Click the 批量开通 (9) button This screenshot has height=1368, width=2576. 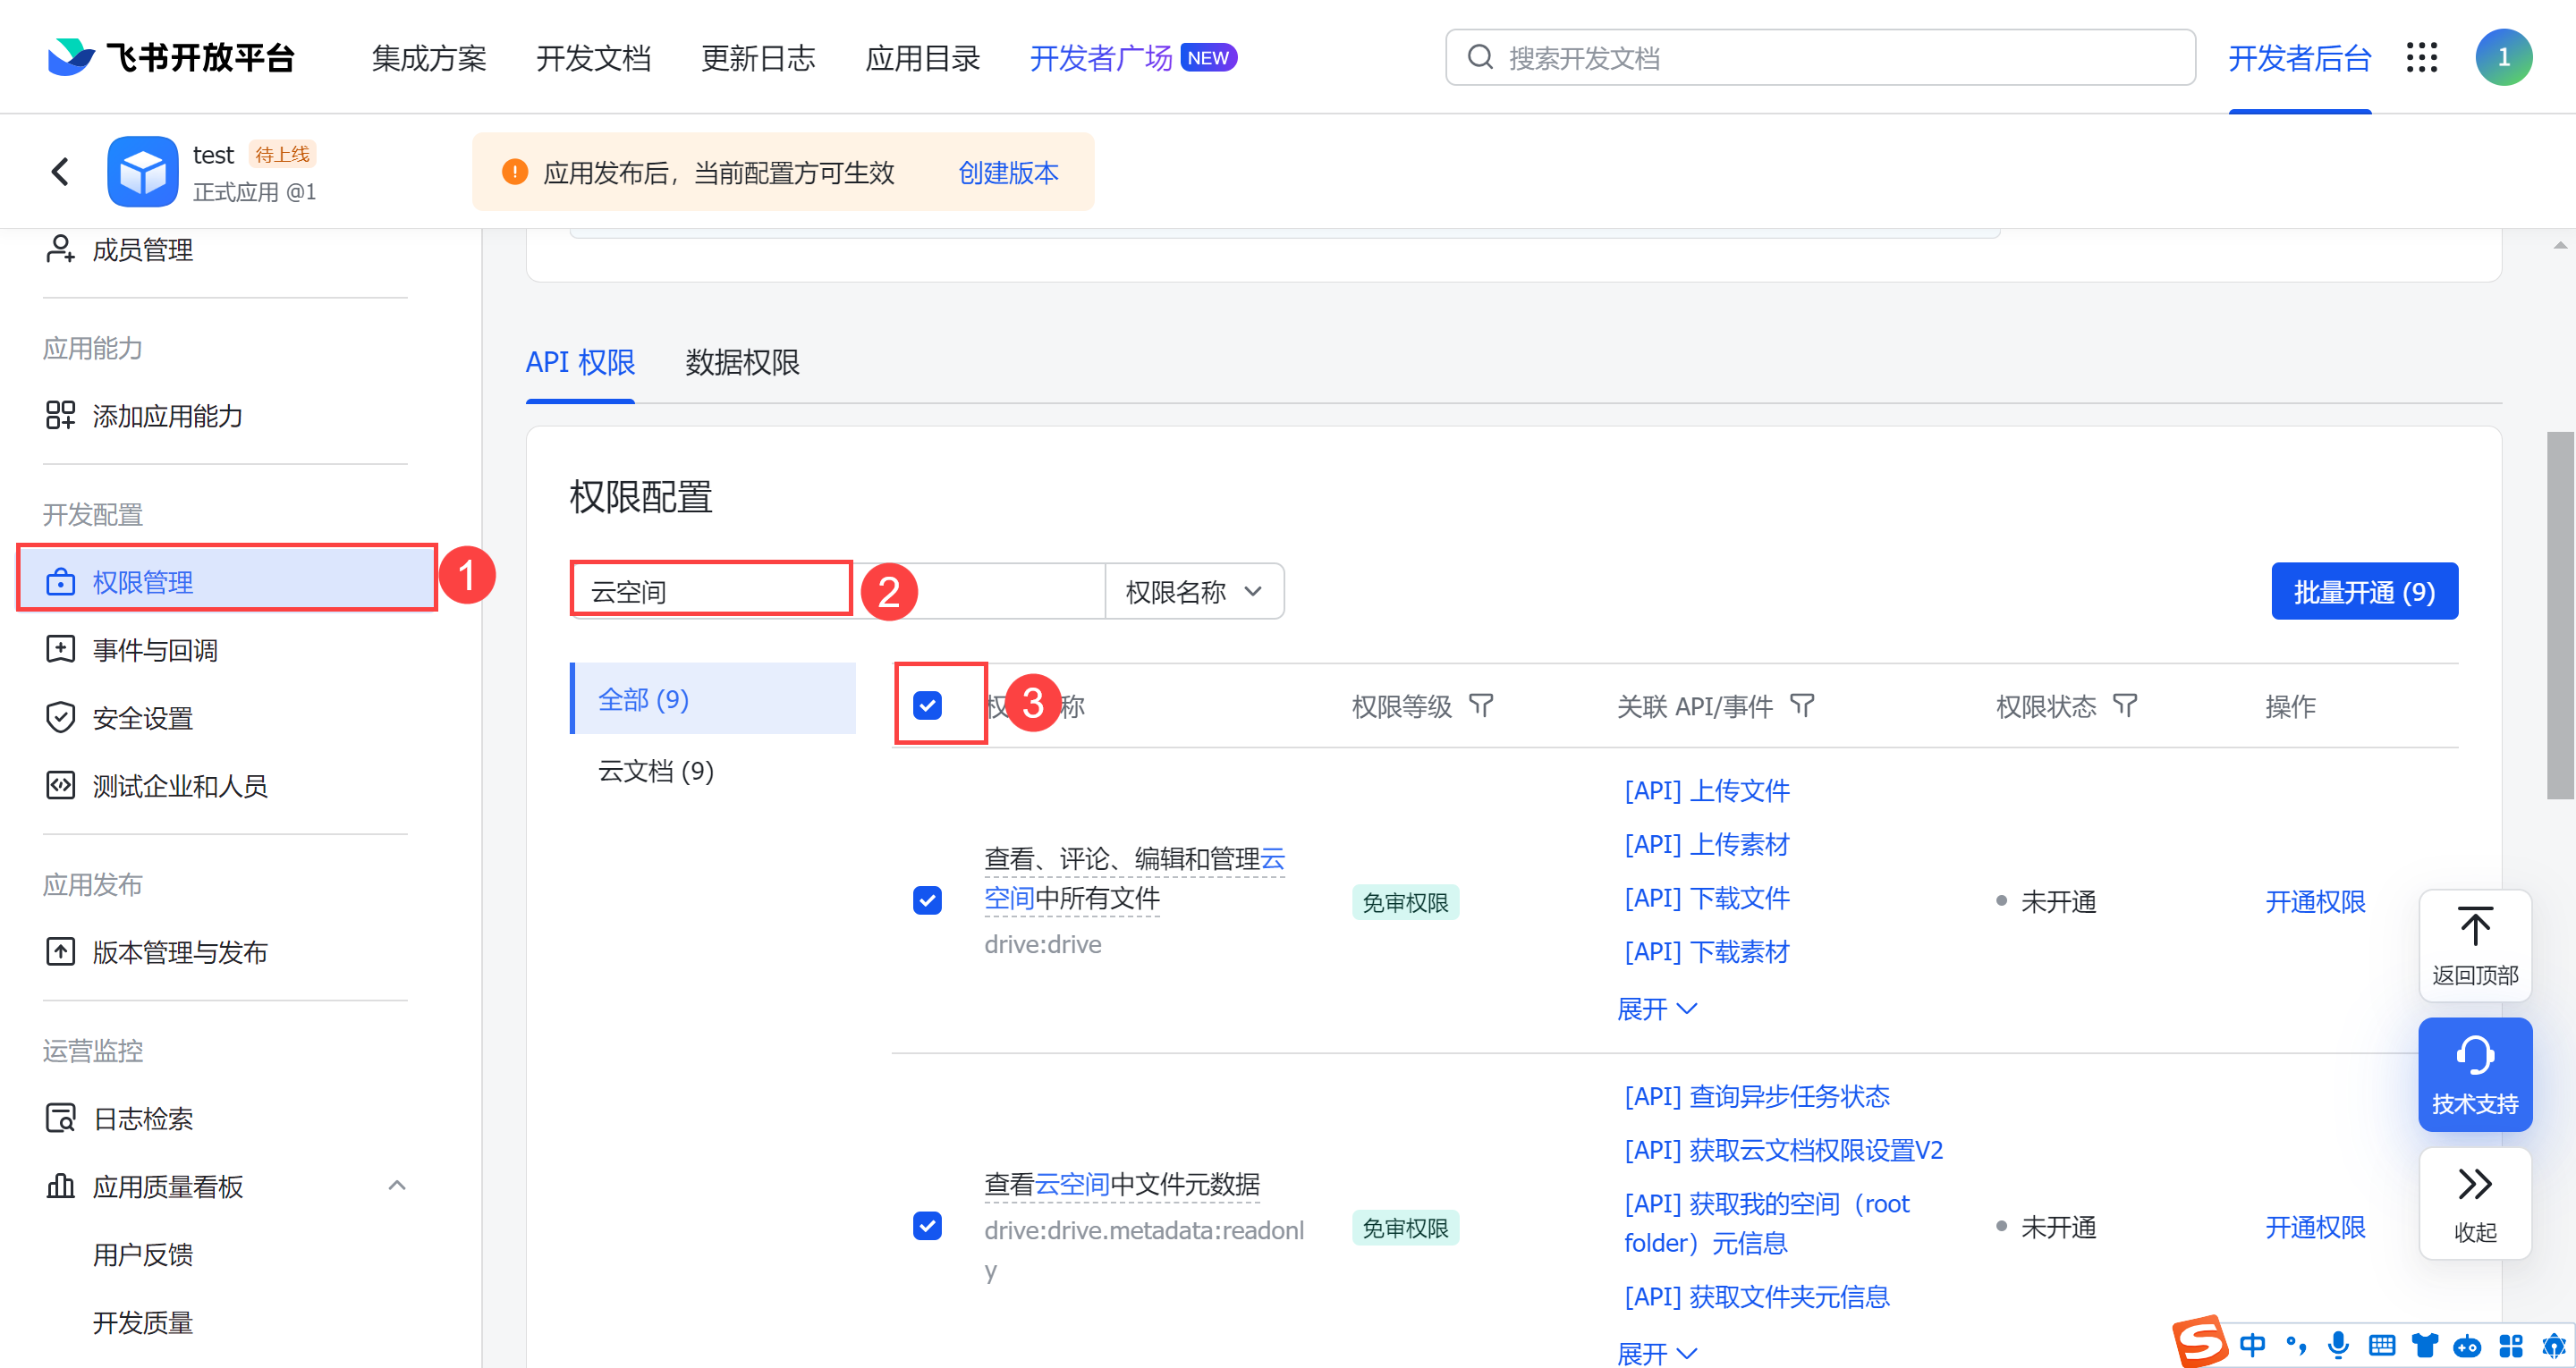point(2364,591)
